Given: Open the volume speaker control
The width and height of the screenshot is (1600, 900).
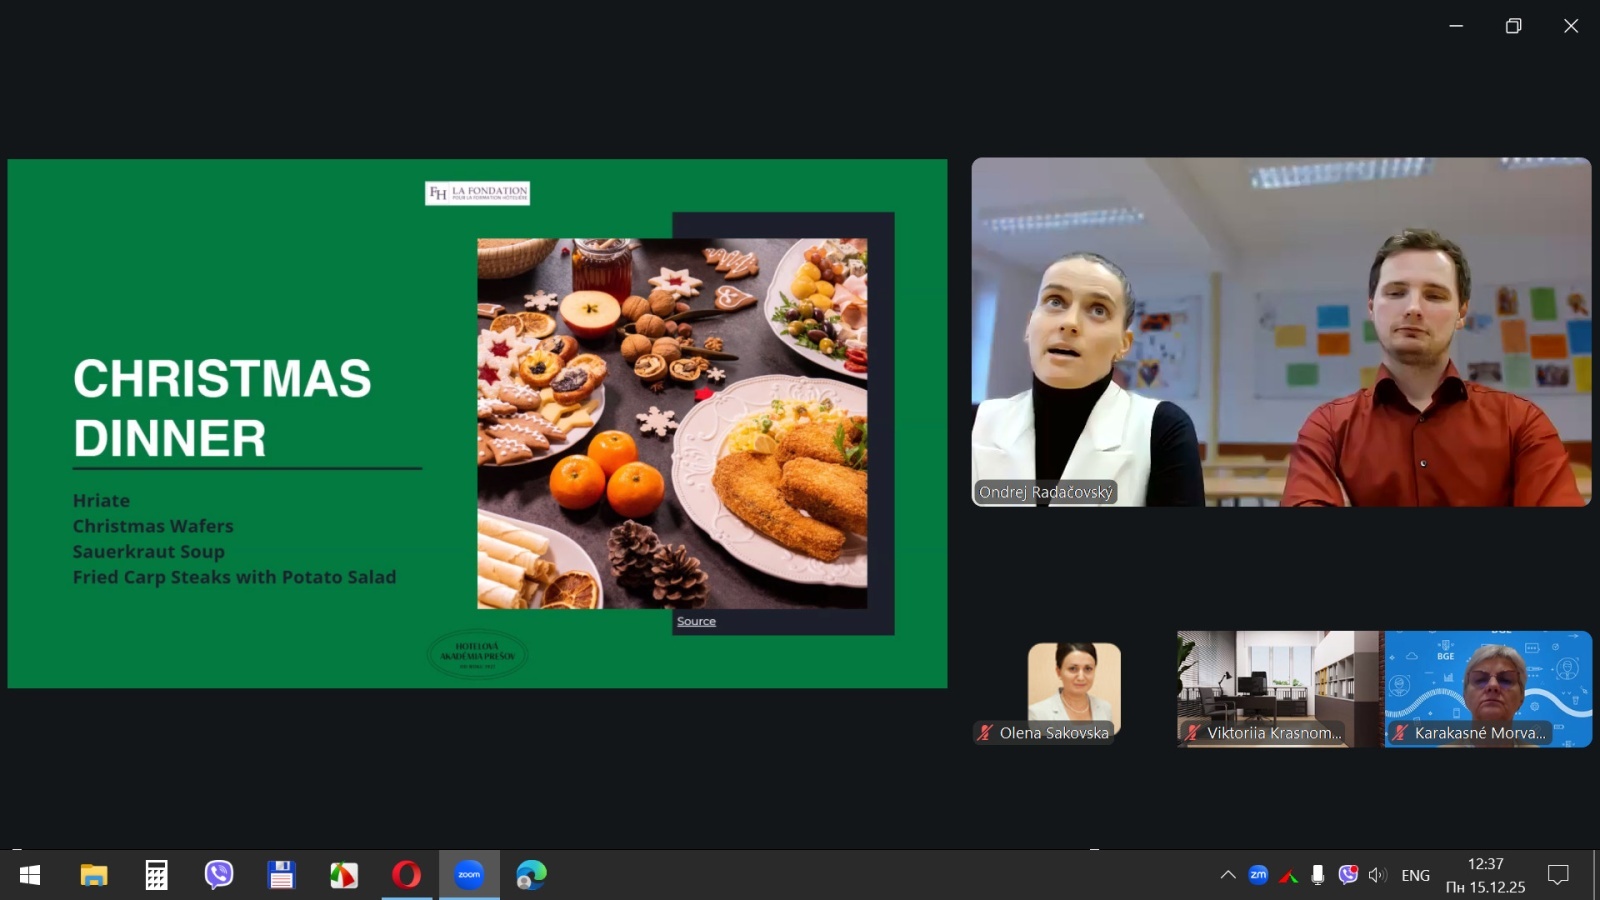Looking at the screenshot, I should tap(1378, 875).
